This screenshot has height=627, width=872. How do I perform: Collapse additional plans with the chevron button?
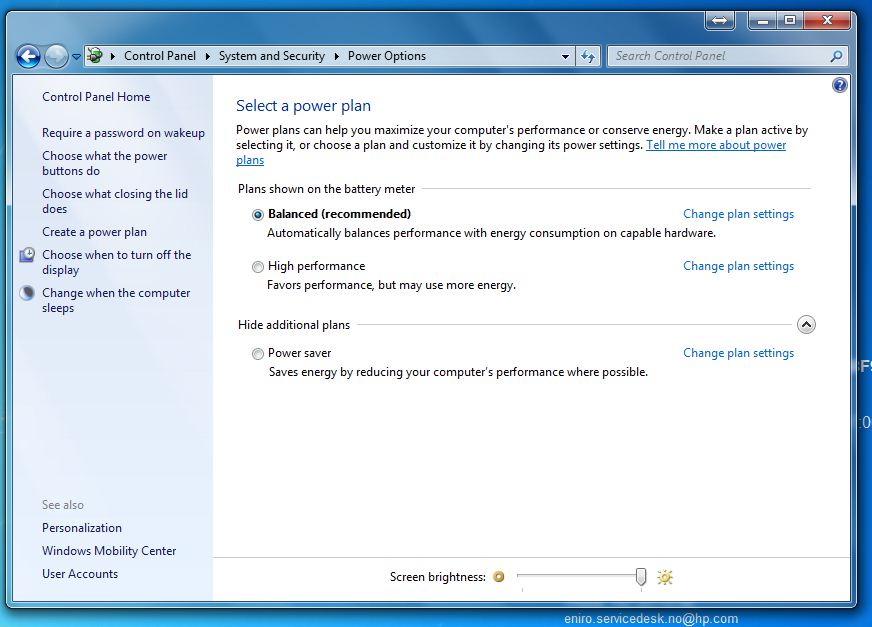[806, 324]
